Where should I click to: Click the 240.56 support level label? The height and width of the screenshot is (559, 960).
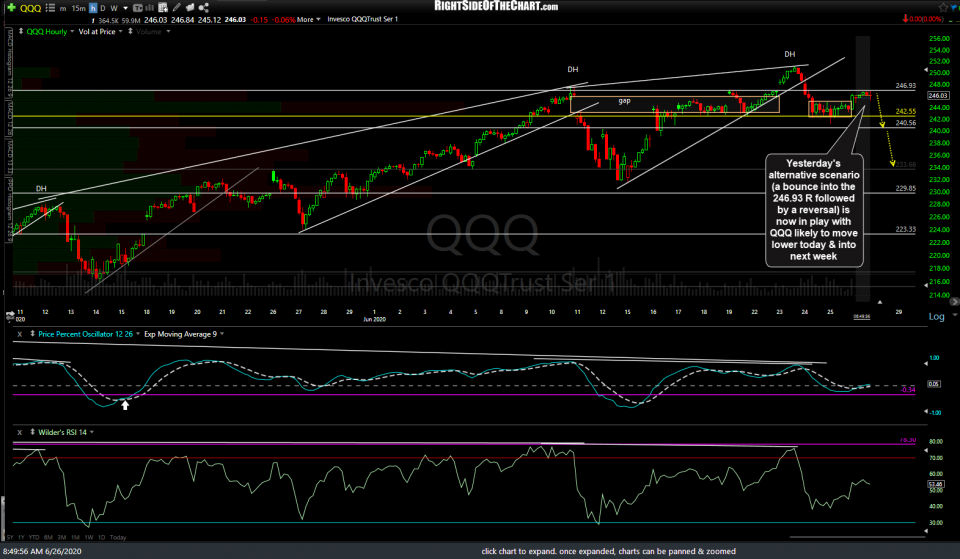pyautogui.click(x=906, y=123)
